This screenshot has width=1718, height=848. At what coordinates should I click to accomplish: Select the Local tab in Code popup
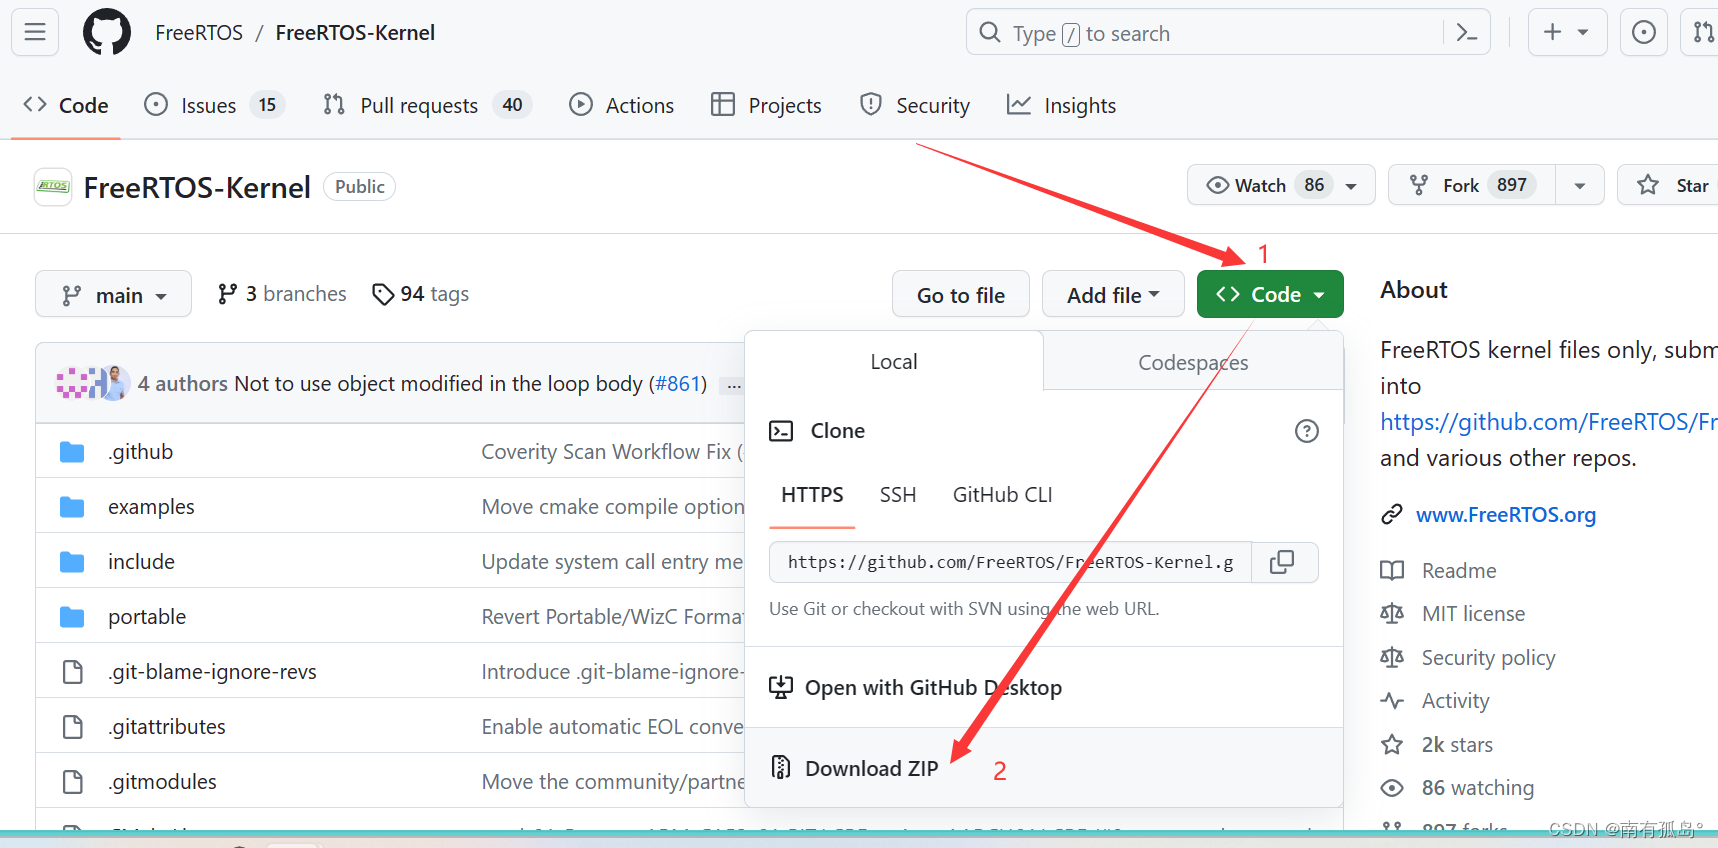[x=893, y=362]
